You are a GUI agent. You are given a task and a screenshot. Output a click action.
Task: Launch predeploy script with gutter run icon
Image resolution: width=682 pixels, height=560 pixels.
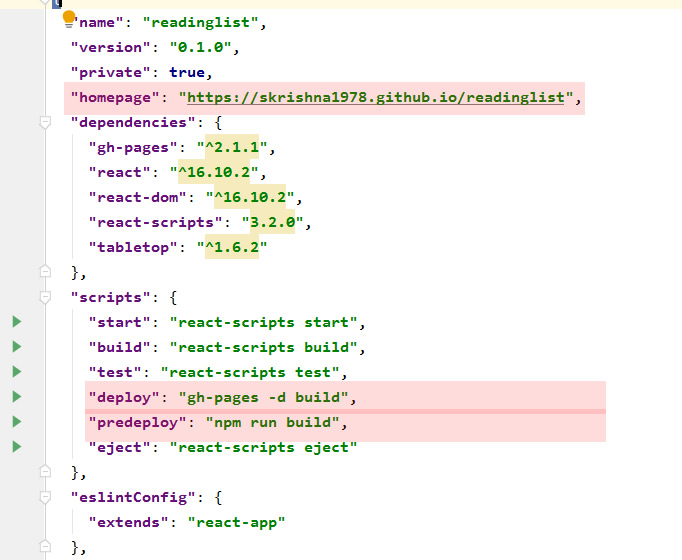[16, 422]
